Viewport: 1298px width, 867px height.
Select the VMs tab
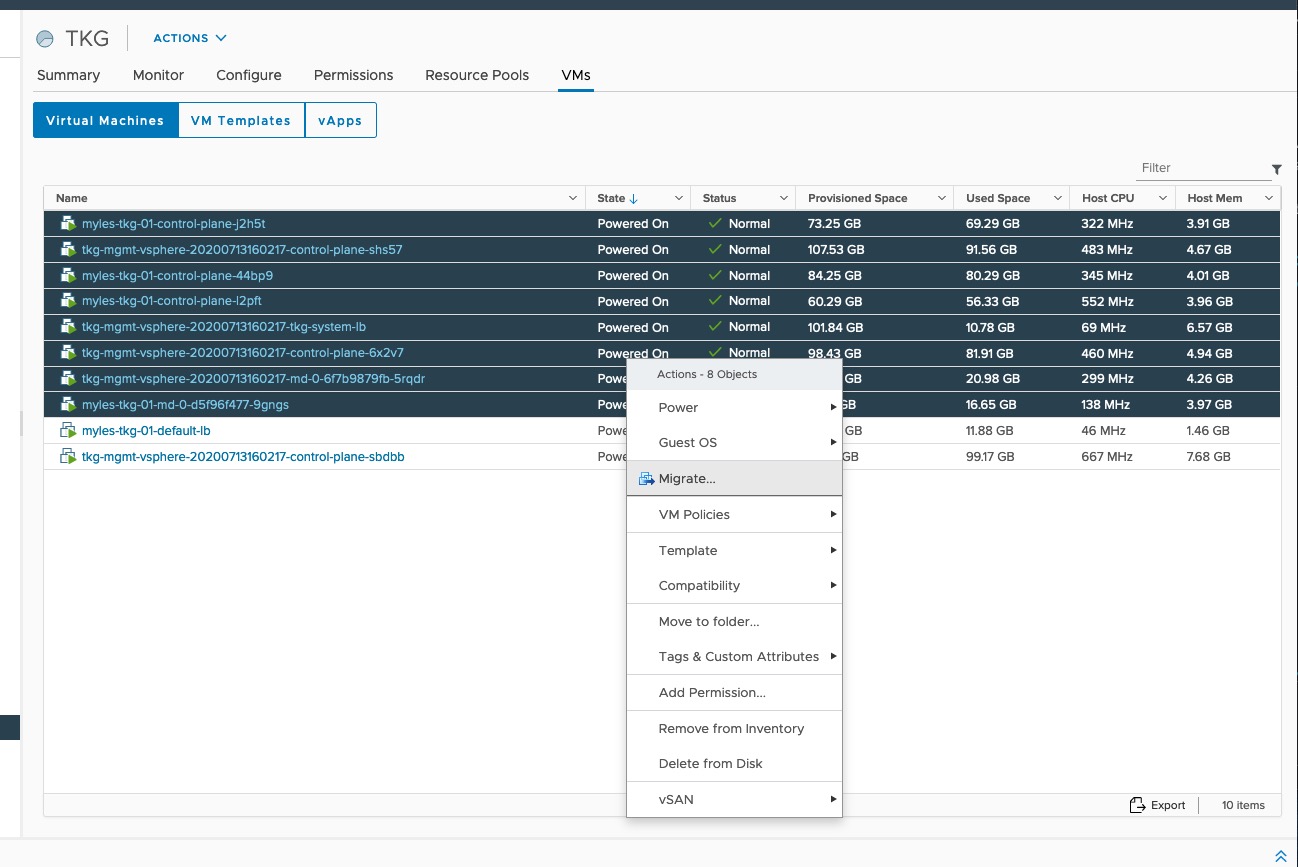coord(576,75)
